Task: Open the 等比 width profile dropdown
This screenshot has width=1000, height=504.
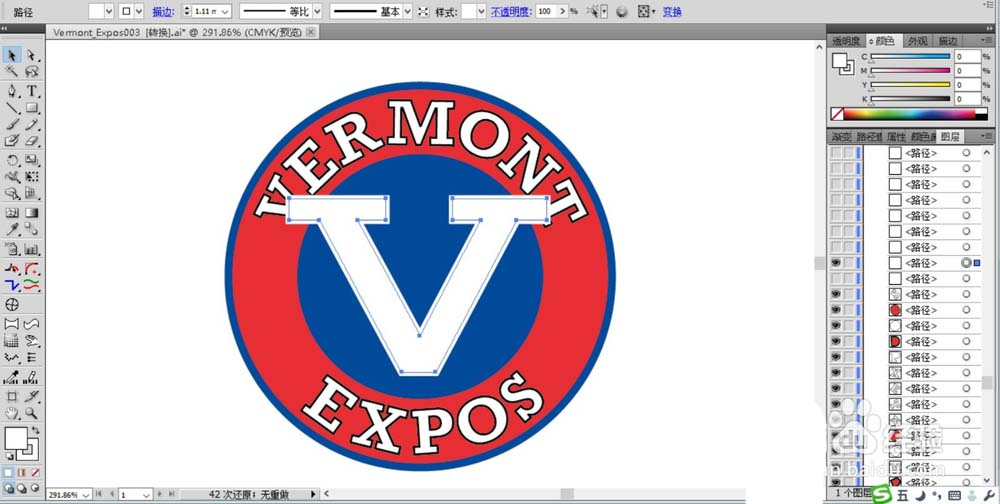Action: click(317, 11)
